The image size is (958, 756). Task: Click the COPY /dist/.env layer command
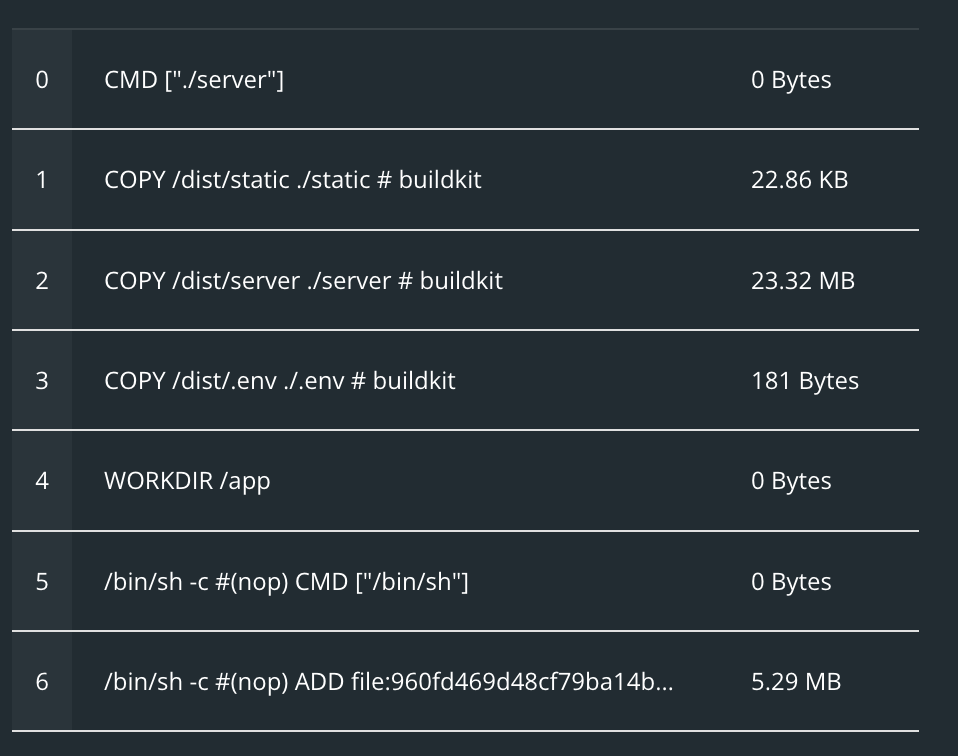coord(279,381)
